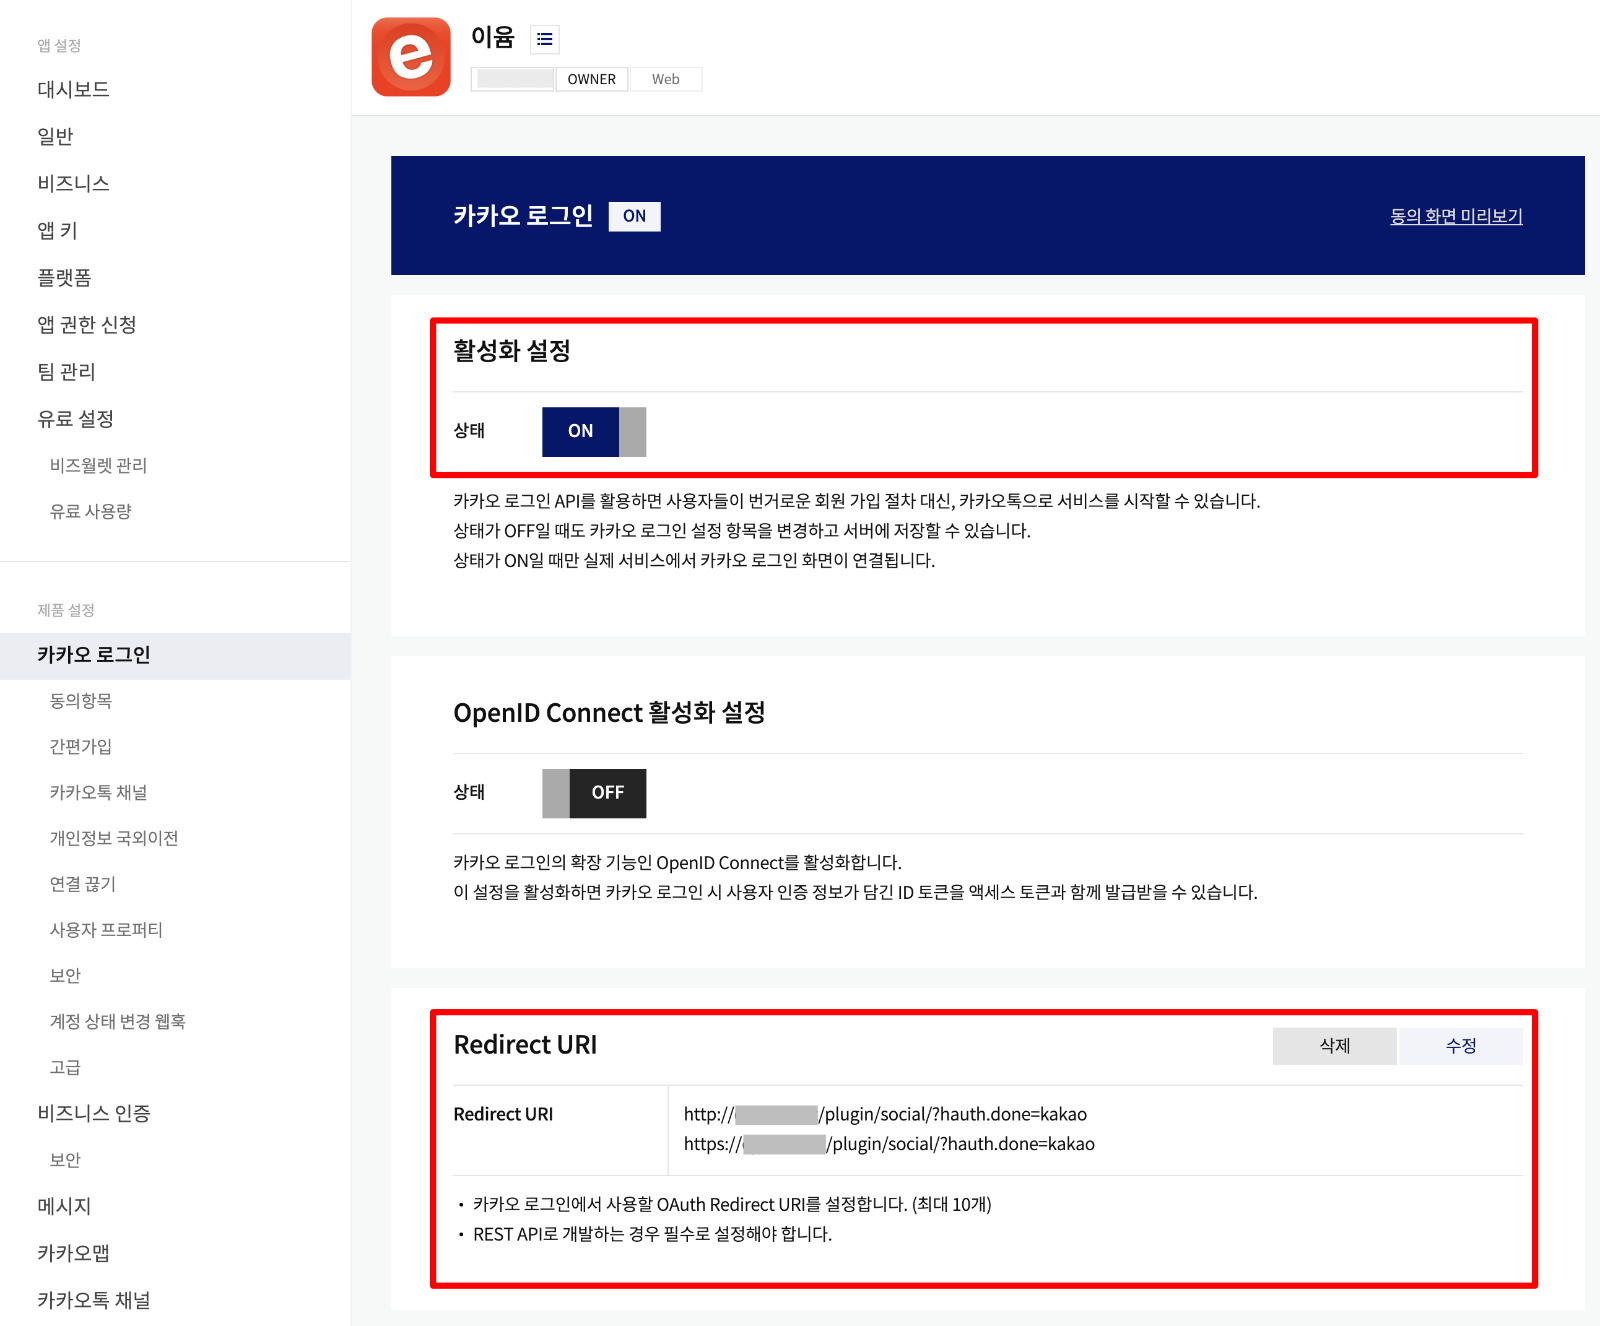
Task: Open the app list icon next to 이음
Action: (544, 39)
